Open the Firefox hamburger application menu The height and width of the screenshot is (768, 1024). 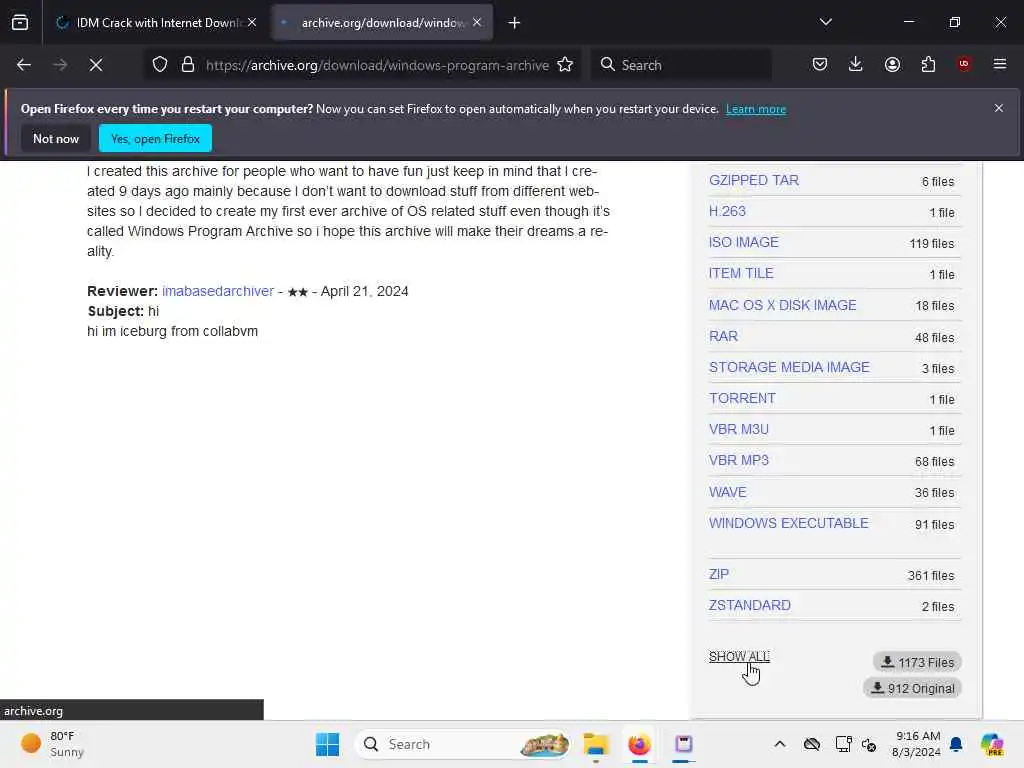[1000, 64]
